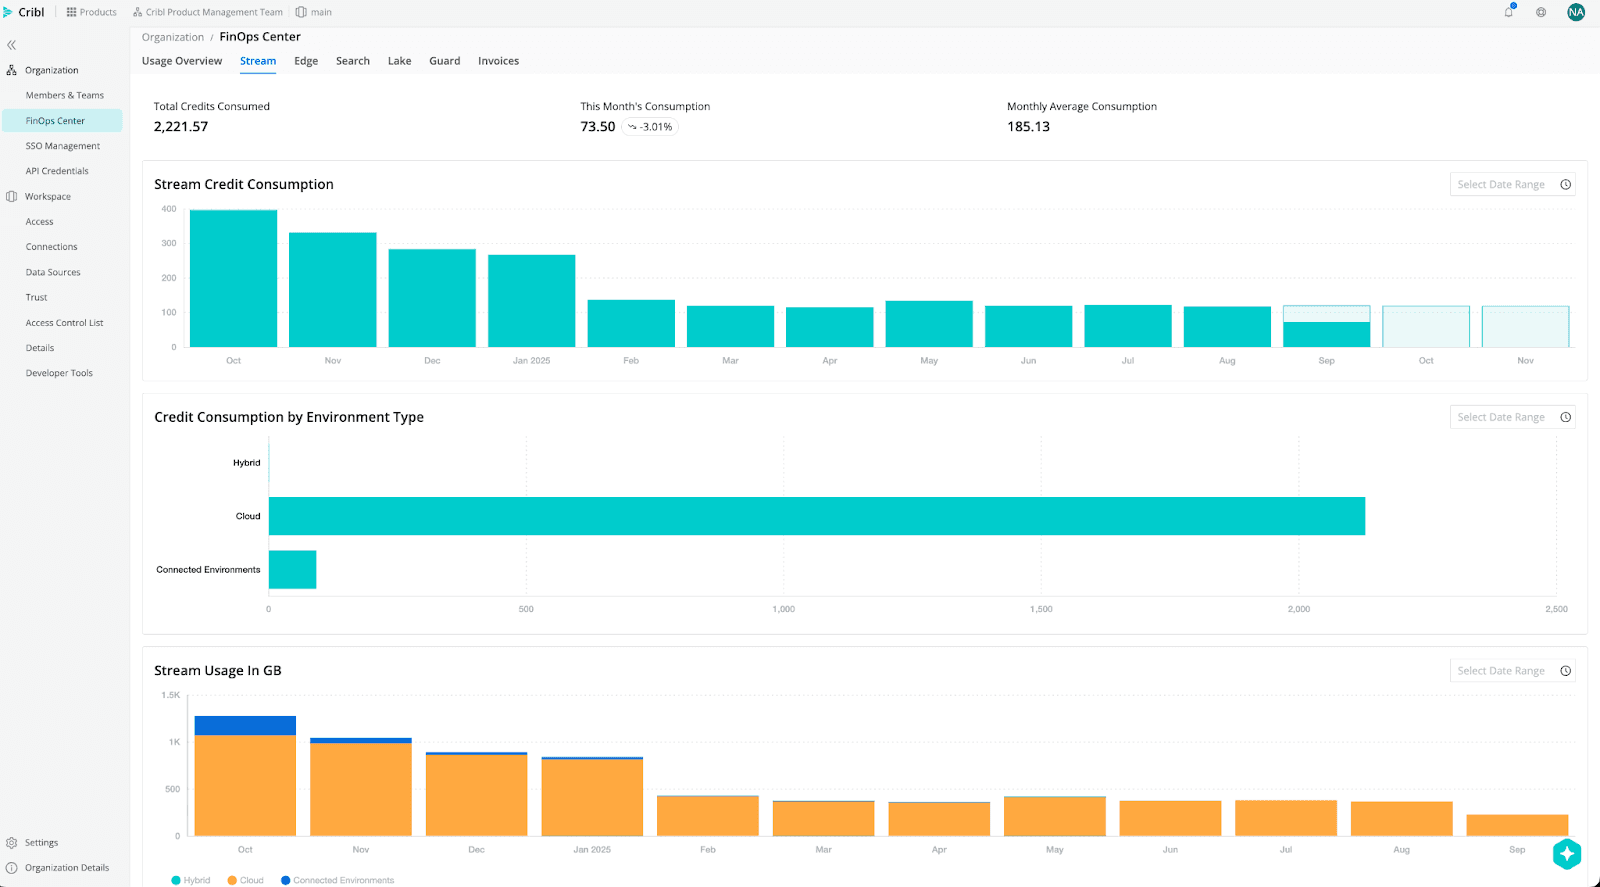Switch to the Invoices tab
The height and width of the screenshot is (887, 1600).
pyautogui.click(x=498, y=61)
